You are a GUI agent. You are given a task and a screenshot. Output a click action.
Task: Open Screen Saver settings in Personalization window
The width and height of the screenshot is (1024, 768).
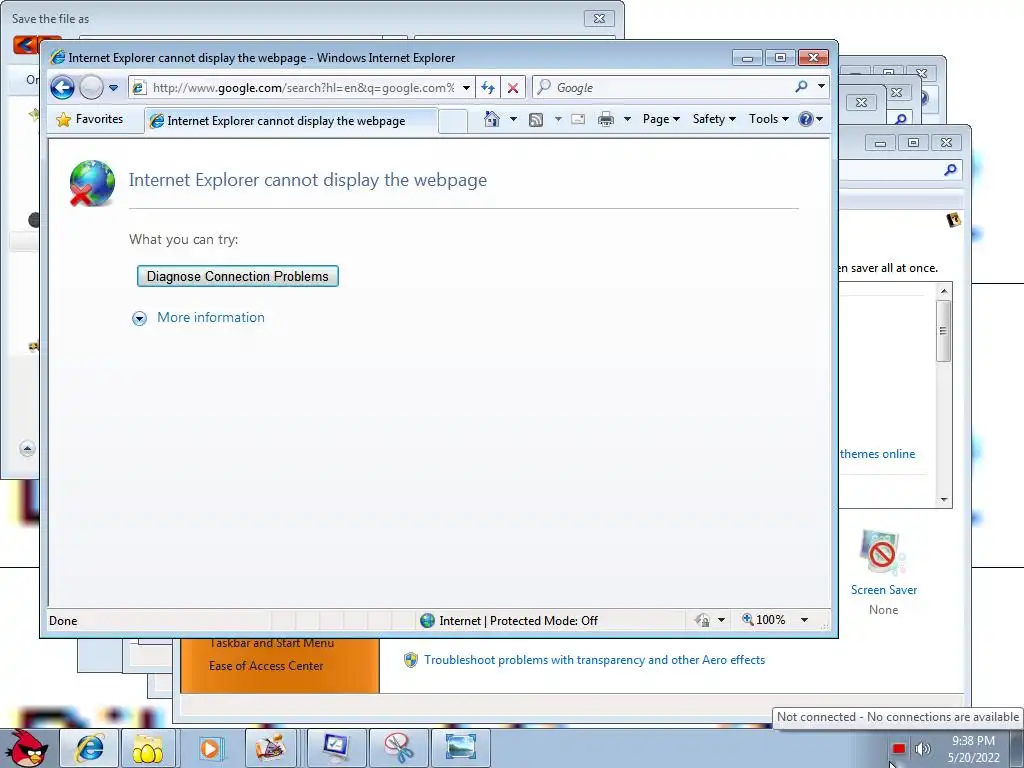click(x=884, y=572)
